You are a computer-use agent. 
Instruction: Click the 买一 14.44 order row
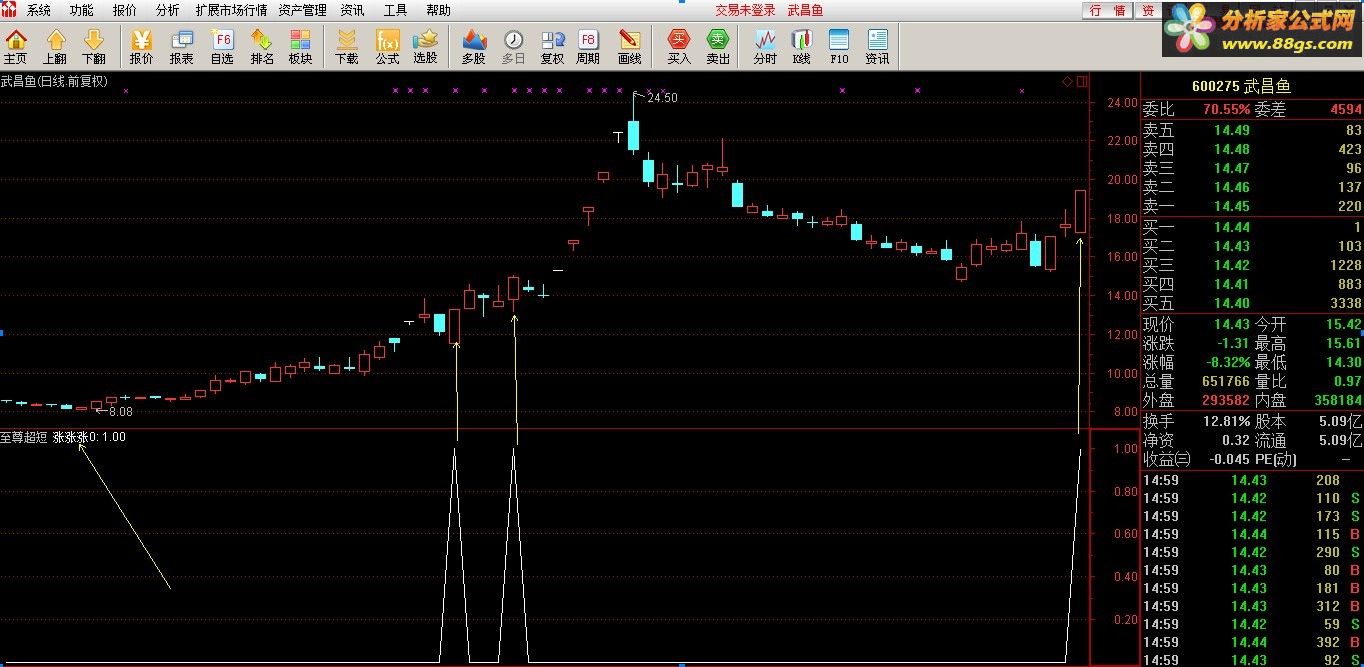click(x=1252, y=227)
